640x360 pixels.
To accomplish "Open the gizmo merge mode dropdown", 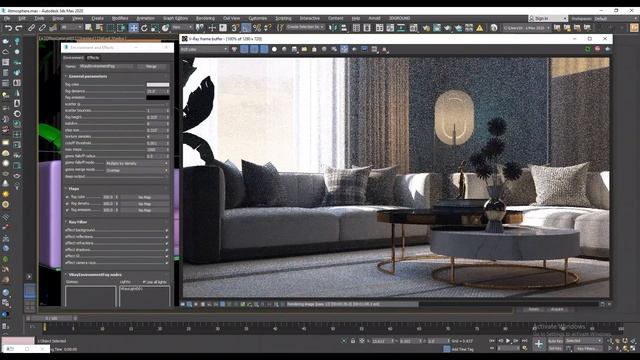I will [x=137, y=170].
